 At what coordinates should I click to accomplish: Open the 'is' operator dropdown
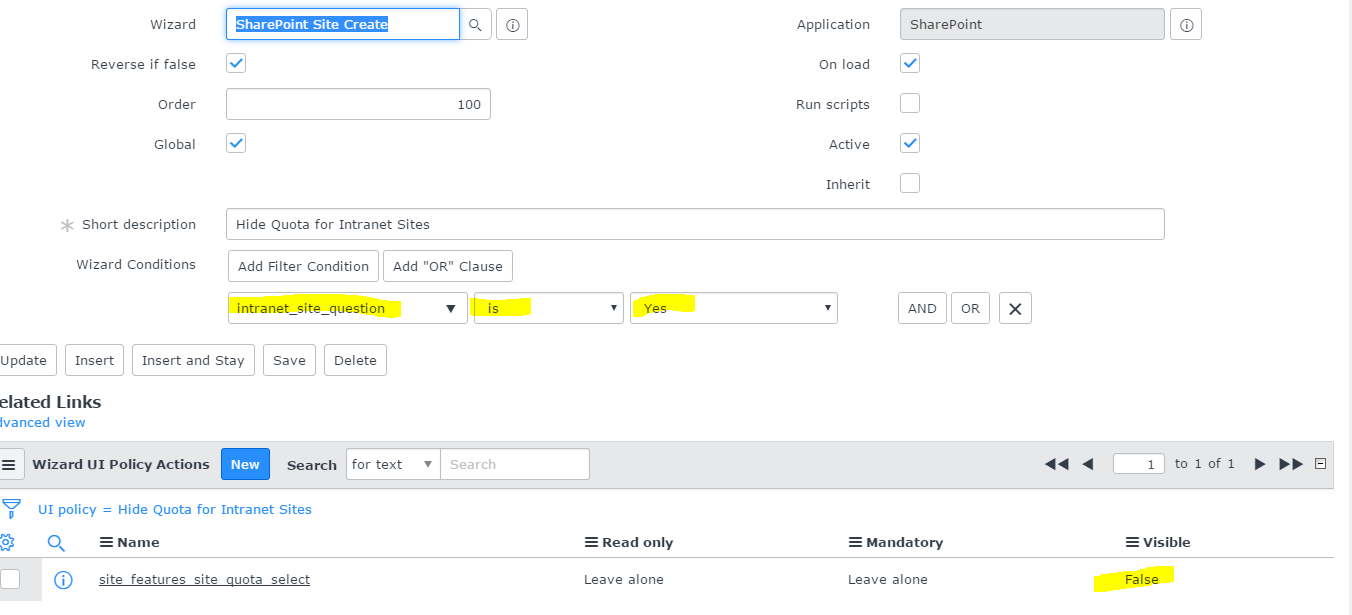549,308
